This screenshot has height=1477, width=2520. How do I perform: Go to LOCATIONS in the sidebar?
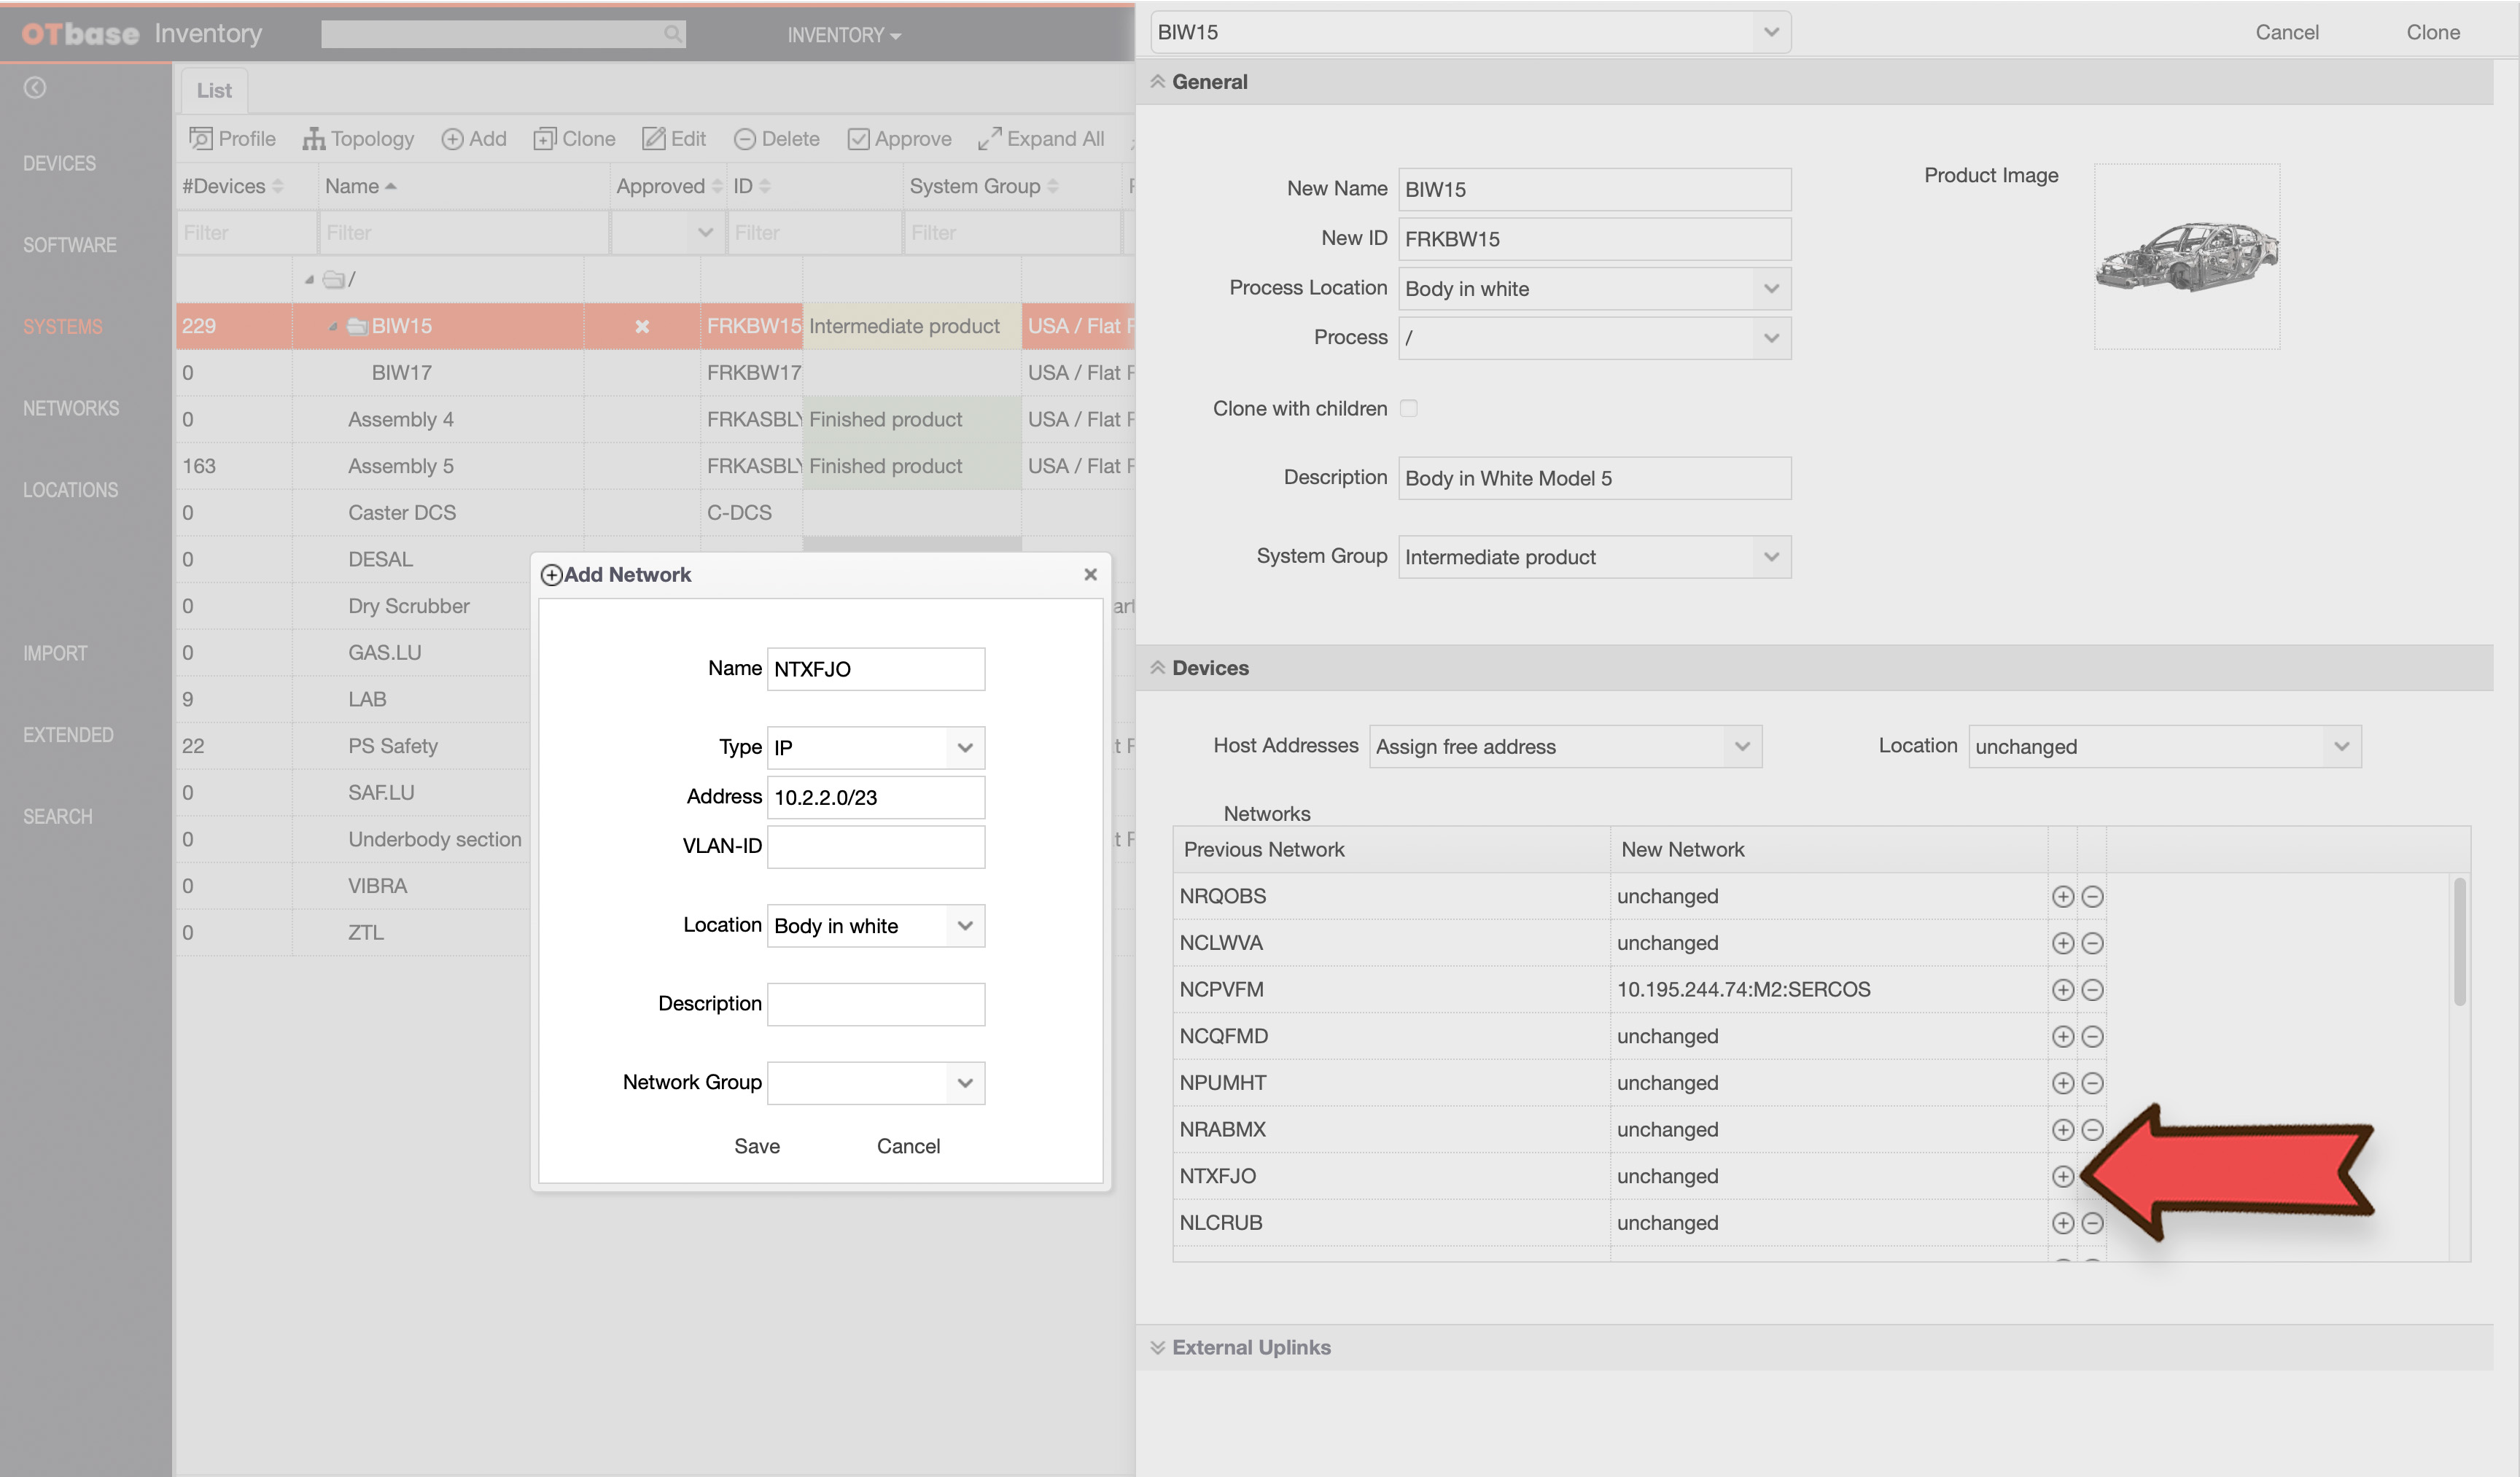coord(71,490)
